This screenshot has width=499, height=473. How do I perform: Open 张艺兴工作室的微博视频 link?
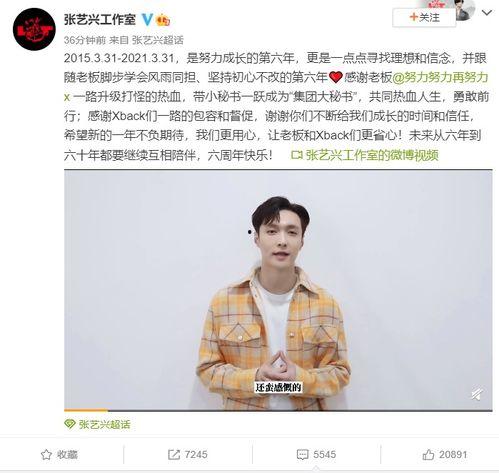pyautogui.click(x=372, y=155)
